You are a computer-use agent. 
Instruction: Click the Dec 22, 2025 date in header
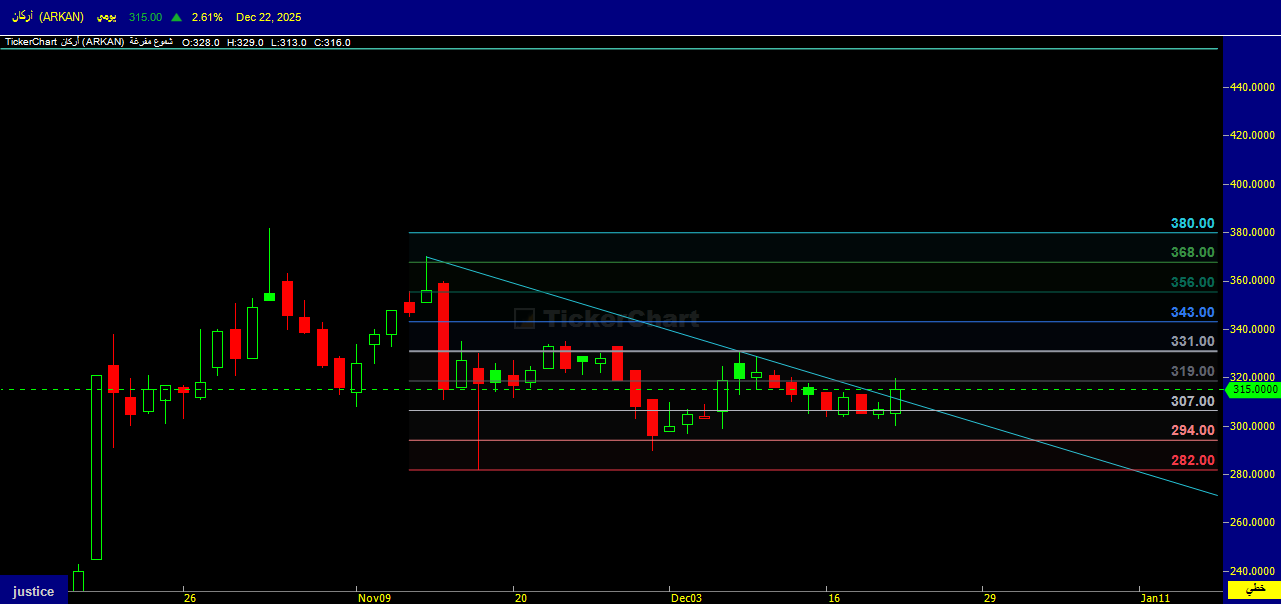[x=268, y=17]
